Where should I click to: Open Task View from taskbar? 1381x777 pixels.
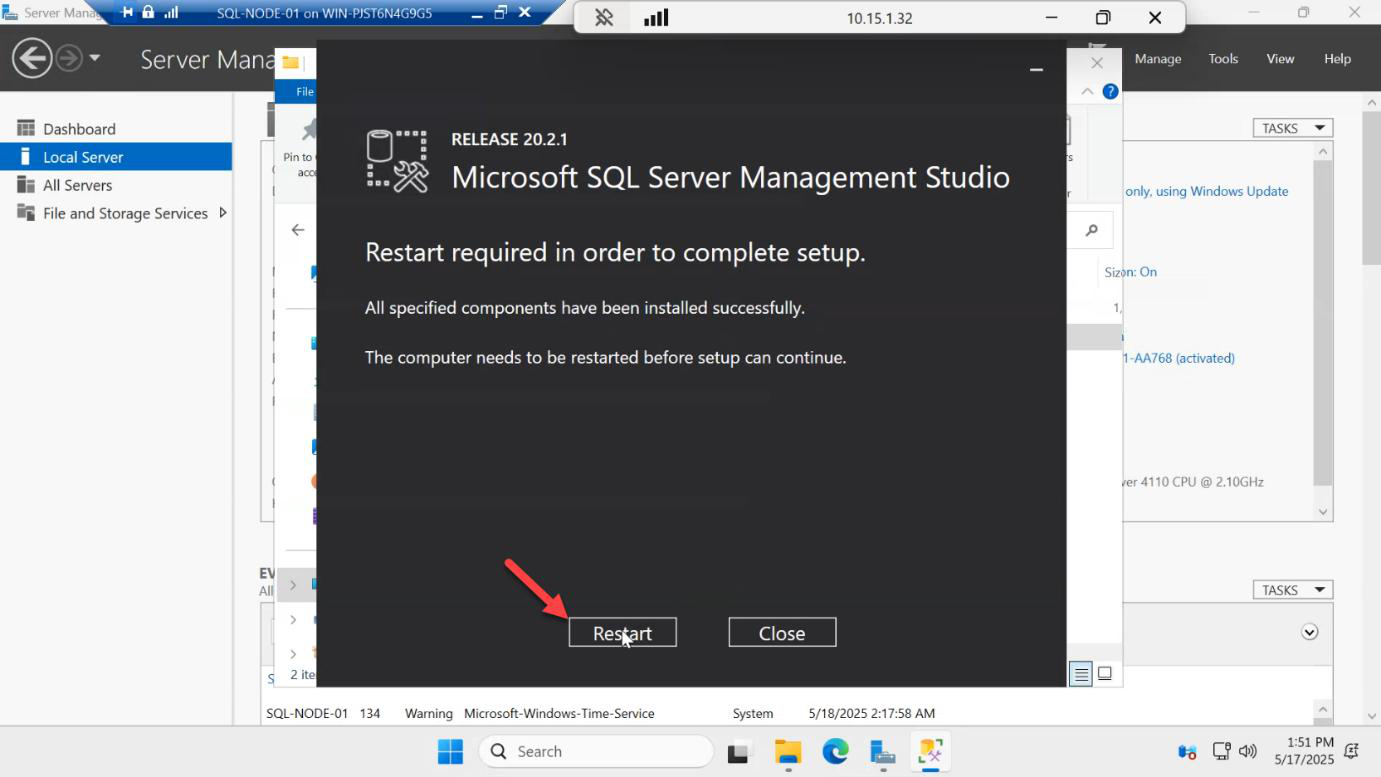point(739,752)
